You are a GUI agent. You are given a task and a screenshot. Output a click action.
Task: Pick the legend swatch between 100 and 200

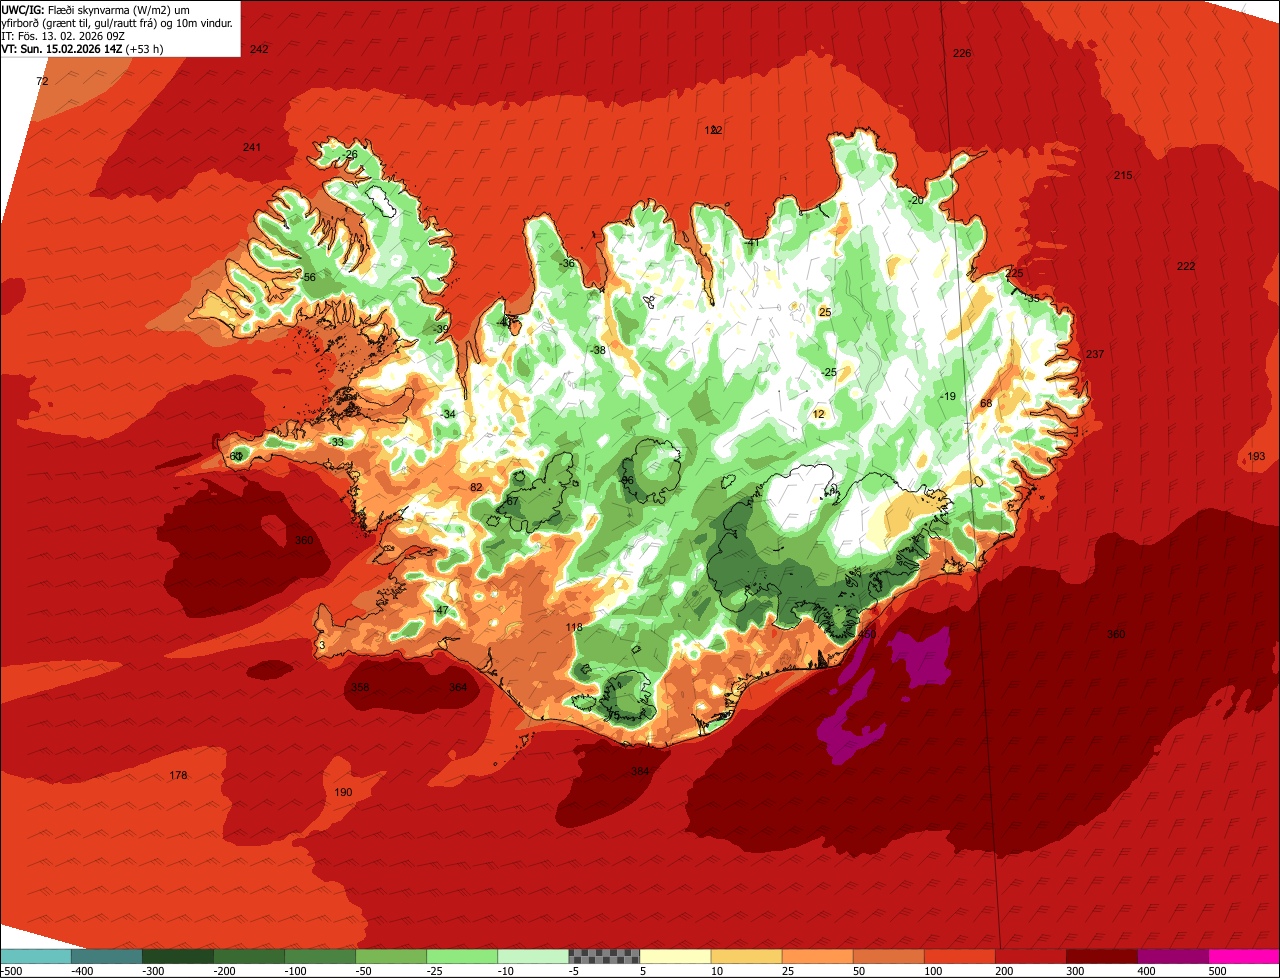tap(959, 955)
